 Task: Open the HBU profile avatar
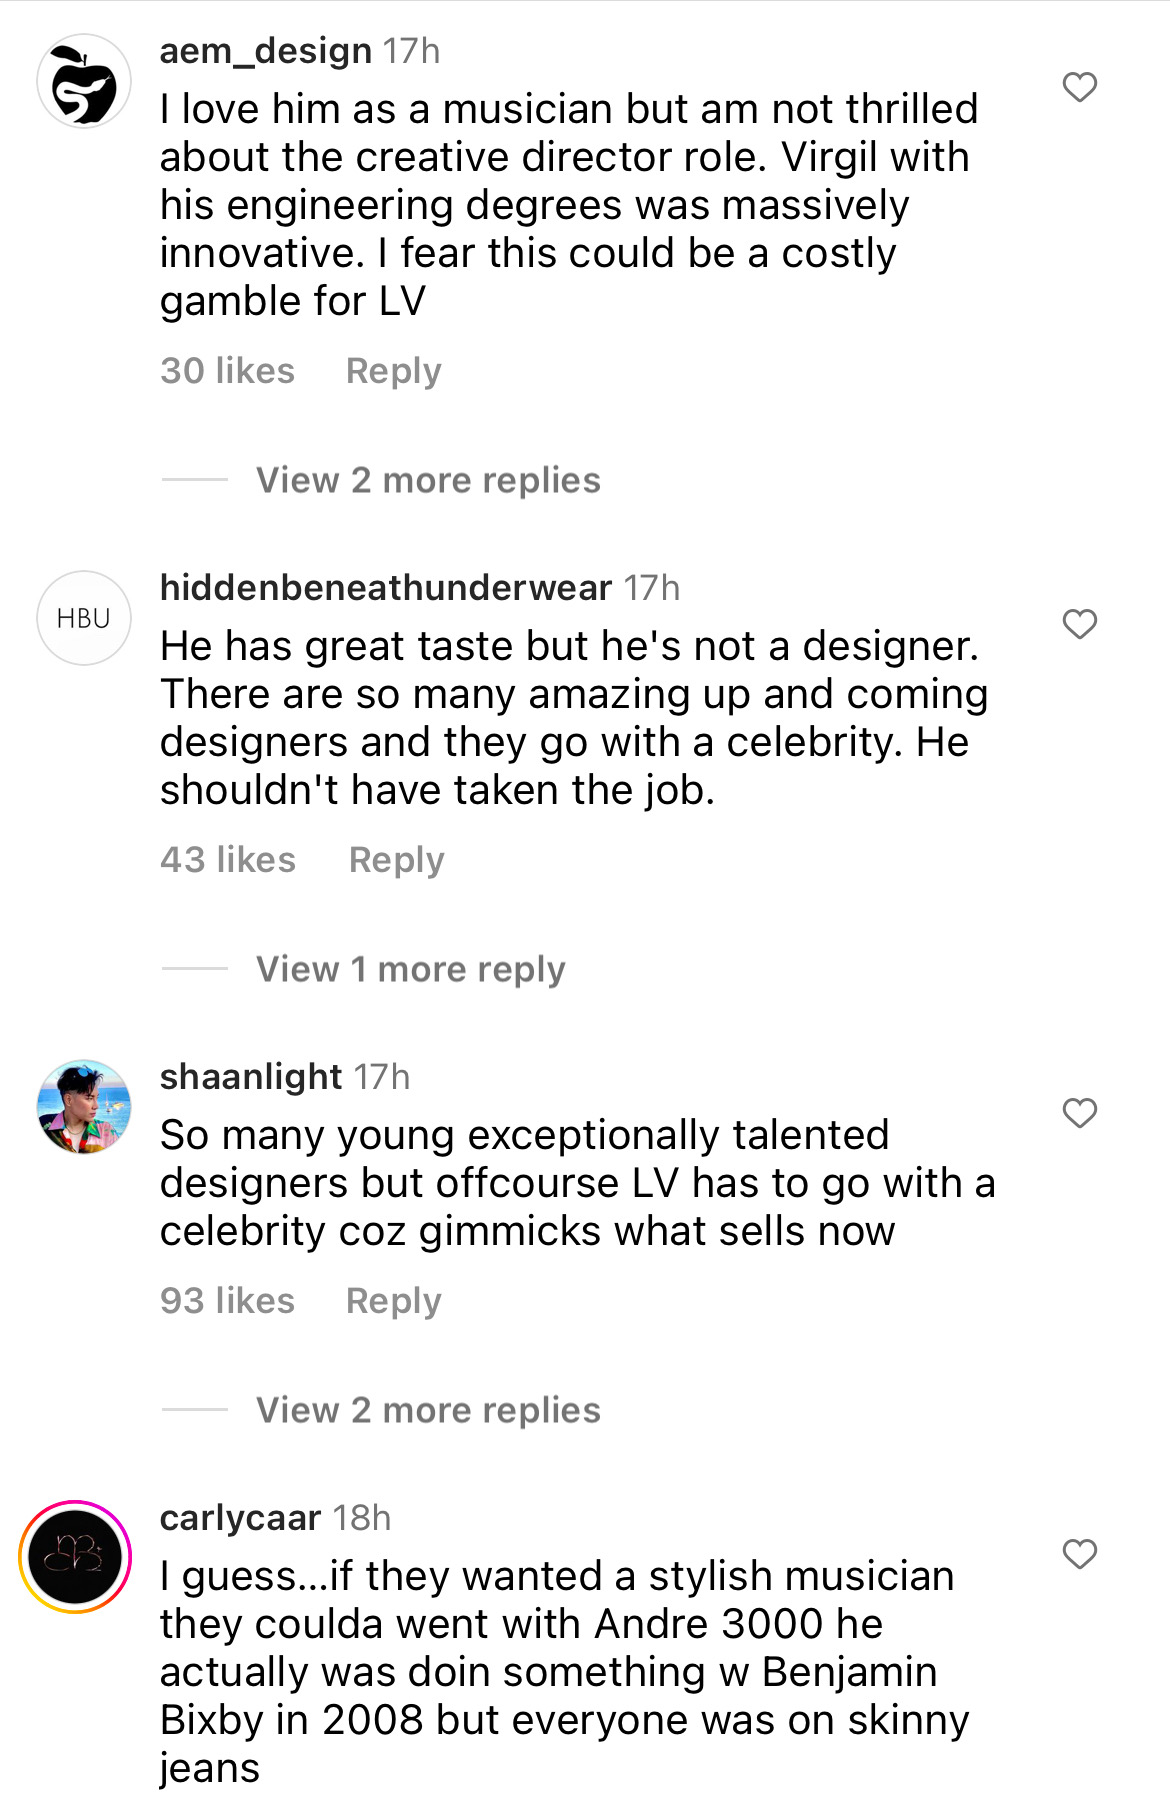pyautogui.click(x=84, y=618)
